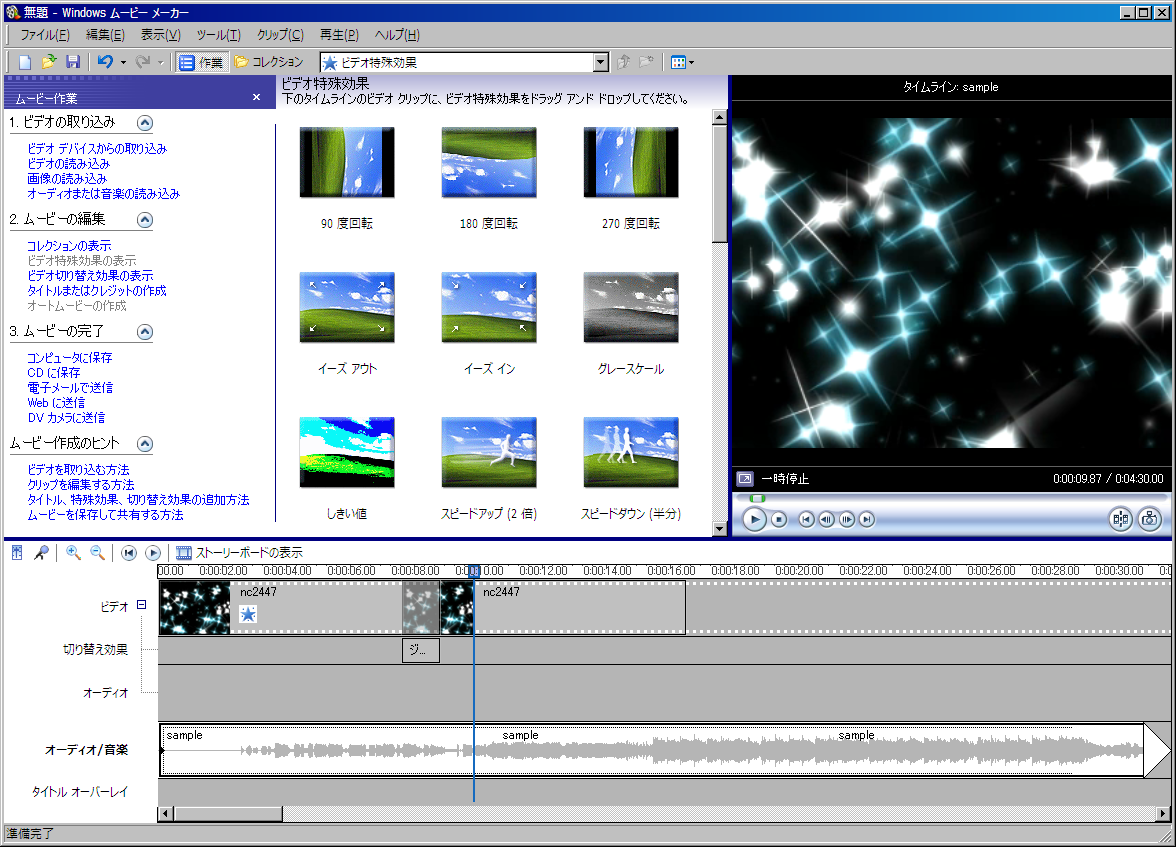Image resolution: width=1176 pixels, height=847 pixels.
Task: Click ビデオの読み込み link
Action: 68,164
